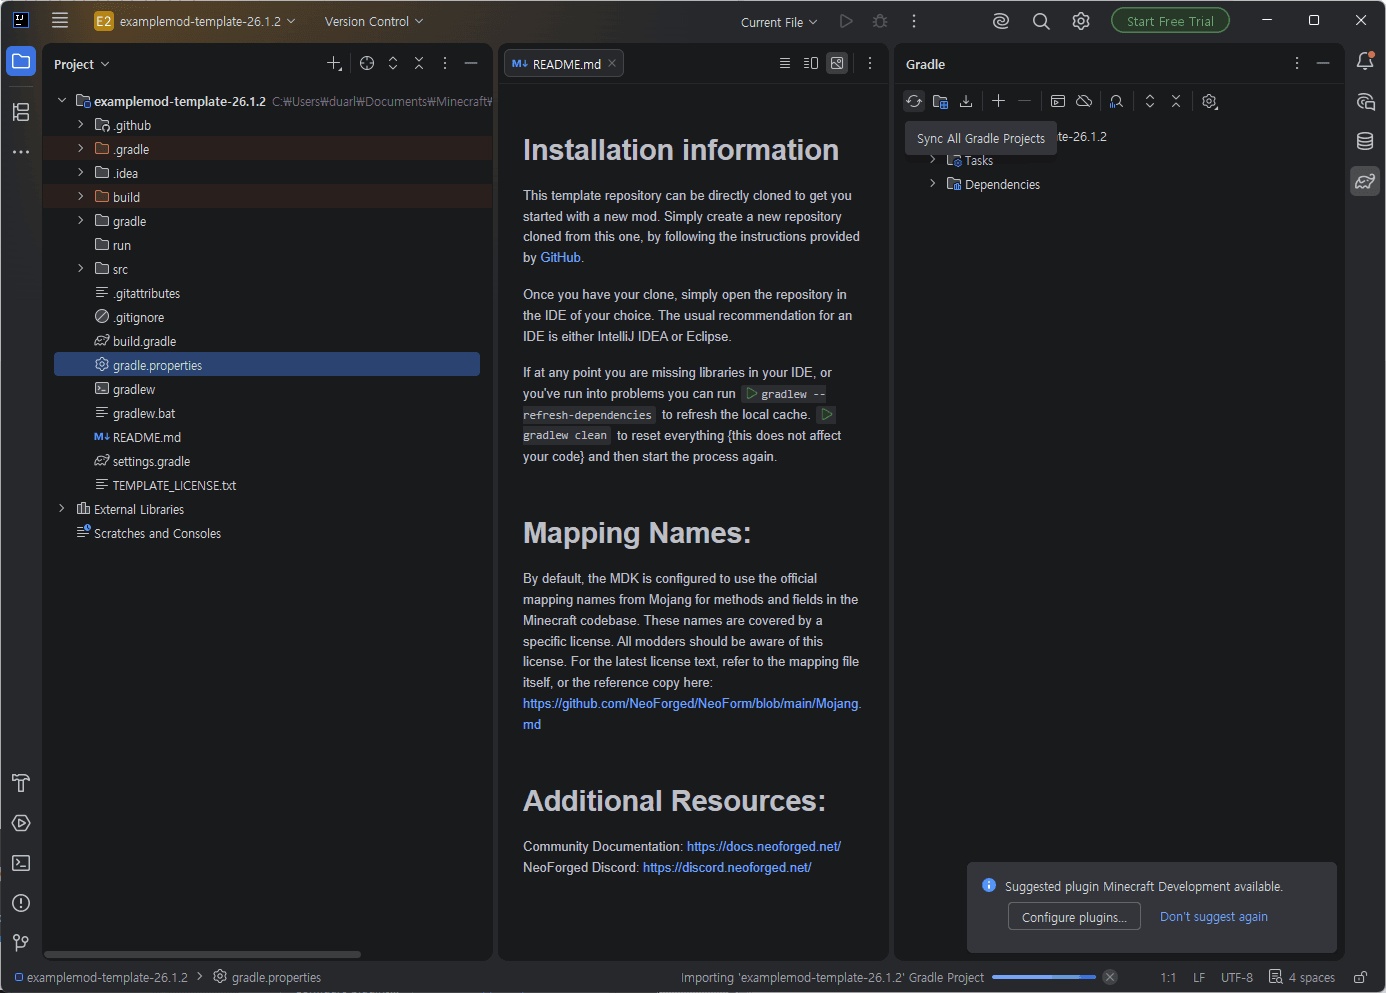The height and width of the screenshot is (993, 1386).
Task: Expand the .github folder
Action: click(x=81, y=125)
